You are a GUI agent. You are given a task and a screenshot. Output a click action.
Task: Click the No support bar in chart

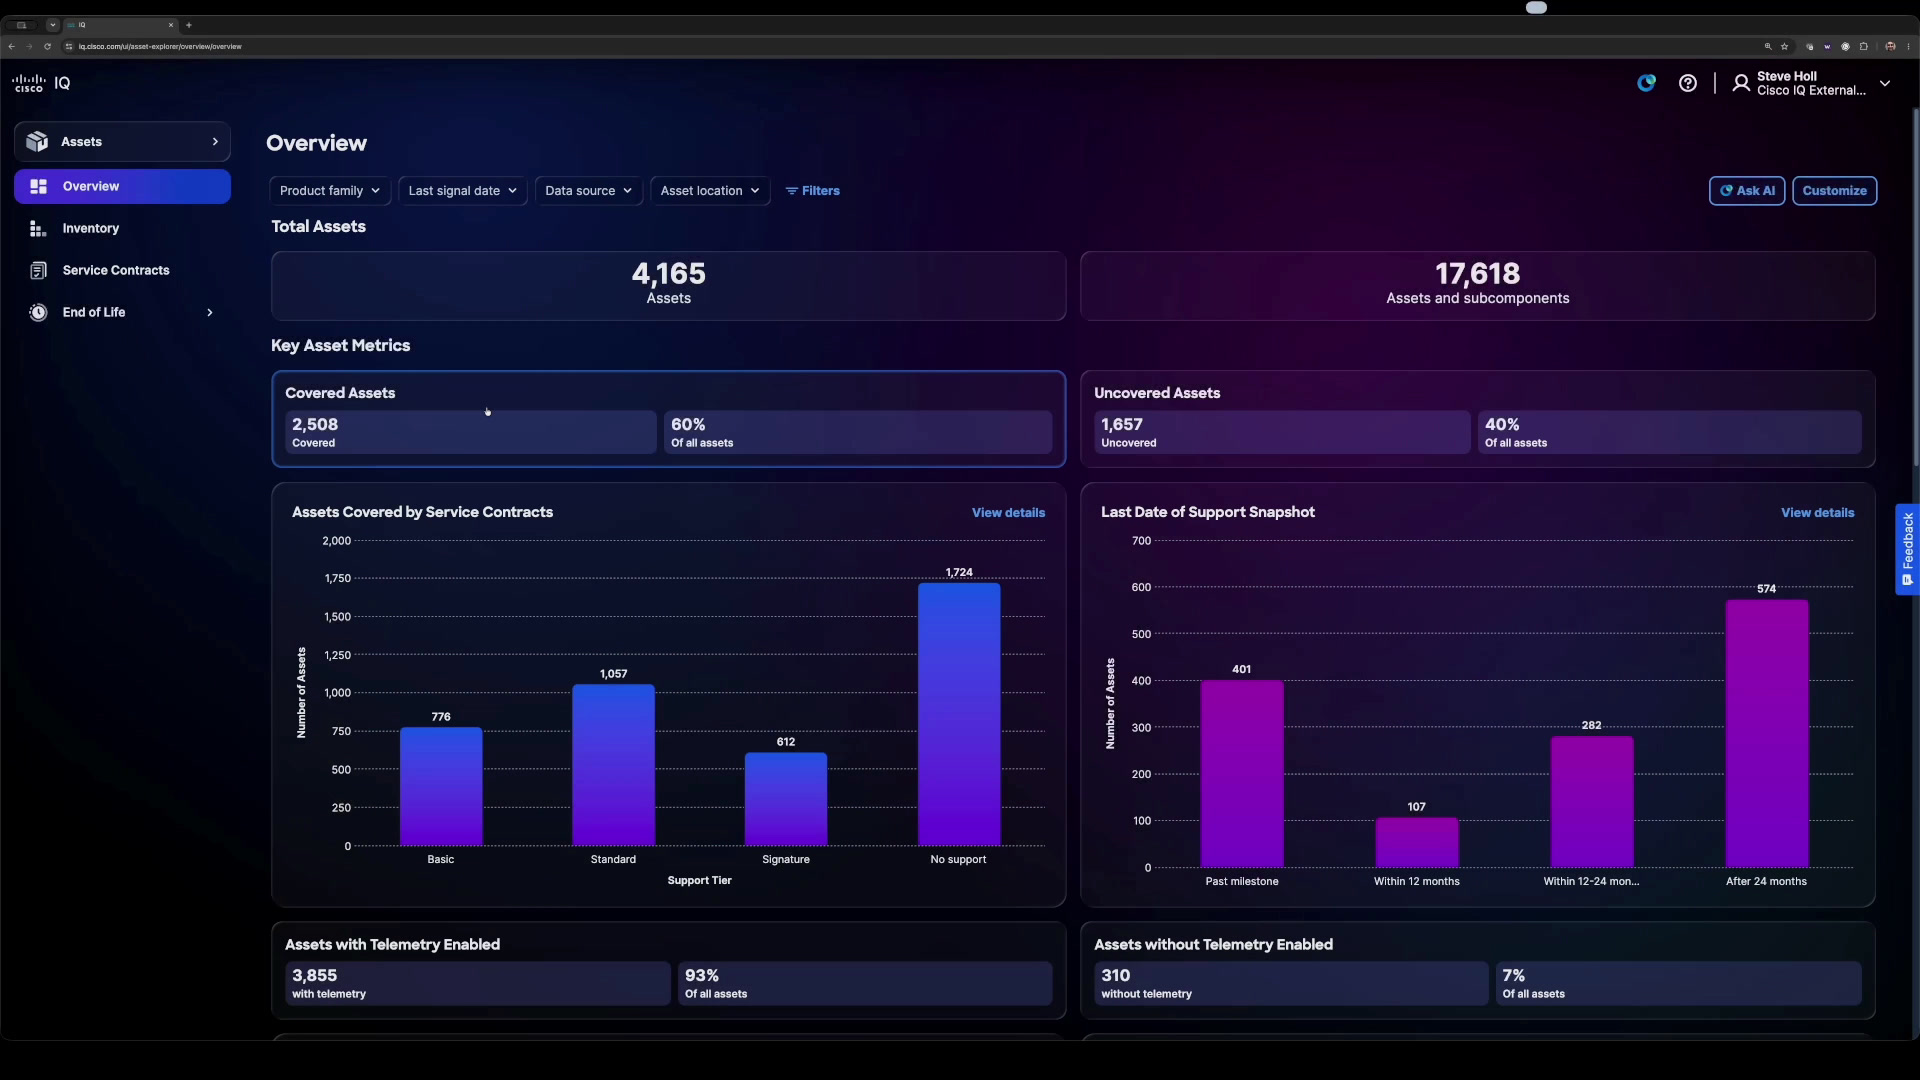[959, 714]
